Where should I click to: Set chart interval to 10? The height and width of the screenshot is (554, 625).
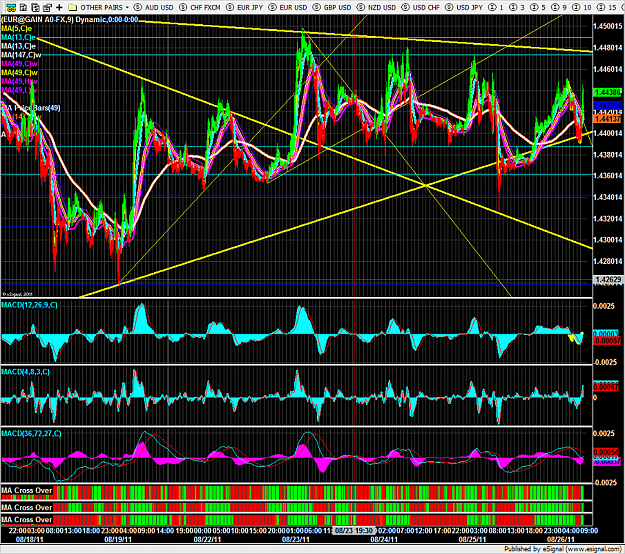[582, 7]
